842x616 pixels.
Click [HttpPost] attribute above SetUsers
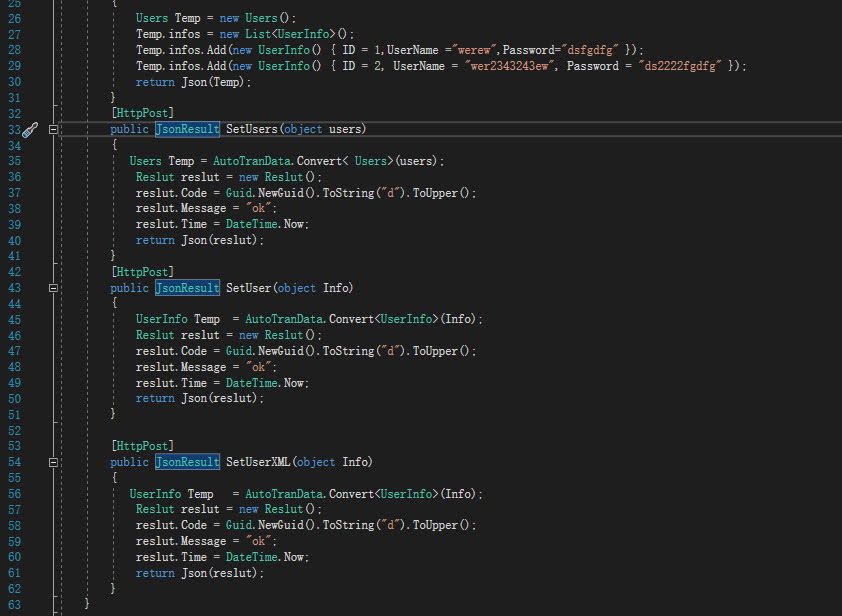(x=142, y=114)
